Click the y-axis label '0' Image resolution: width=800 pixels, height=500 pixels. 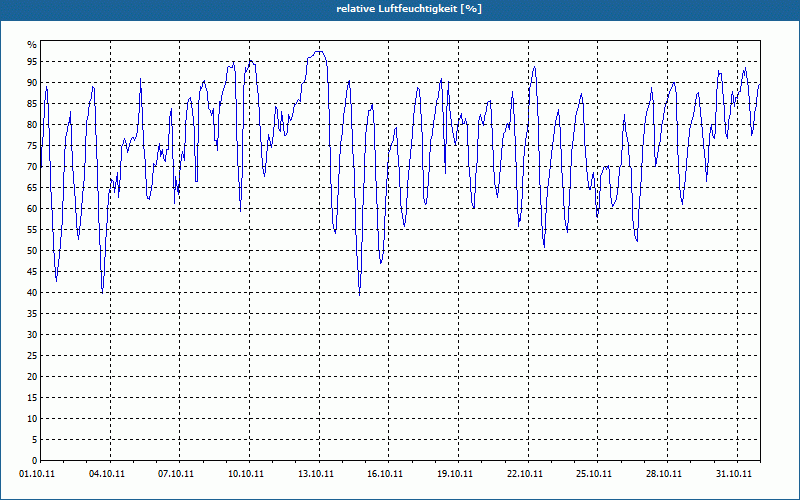[x=34, y=461]
